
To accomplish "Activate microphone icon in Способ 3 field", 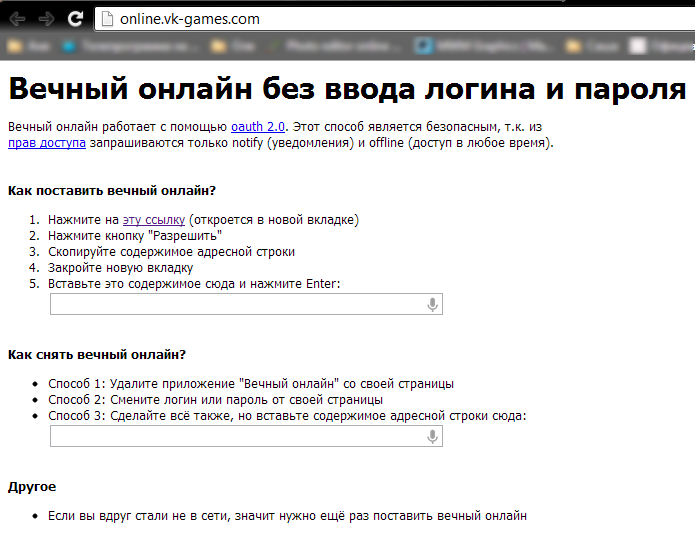I will [x=433, y=437].
